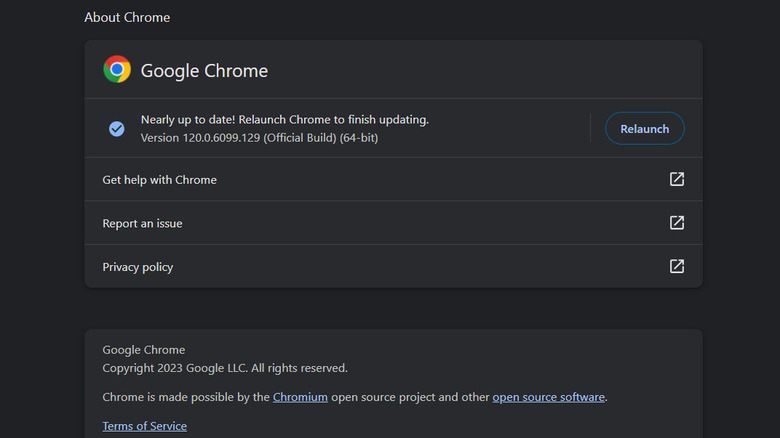The width and height of the screenshot is (780, 438).
Task: Click the blue update checkmark icon
Action: pos(117,129)
